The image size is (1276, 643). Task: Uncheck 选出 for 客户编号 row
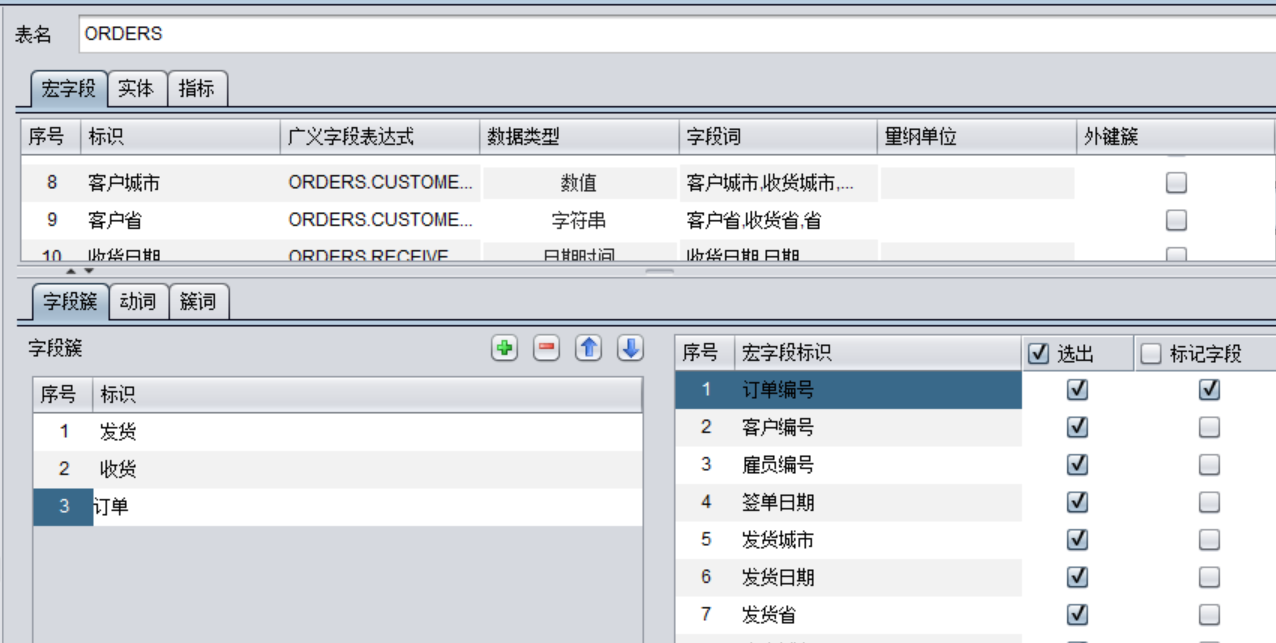click(1077, 427)
